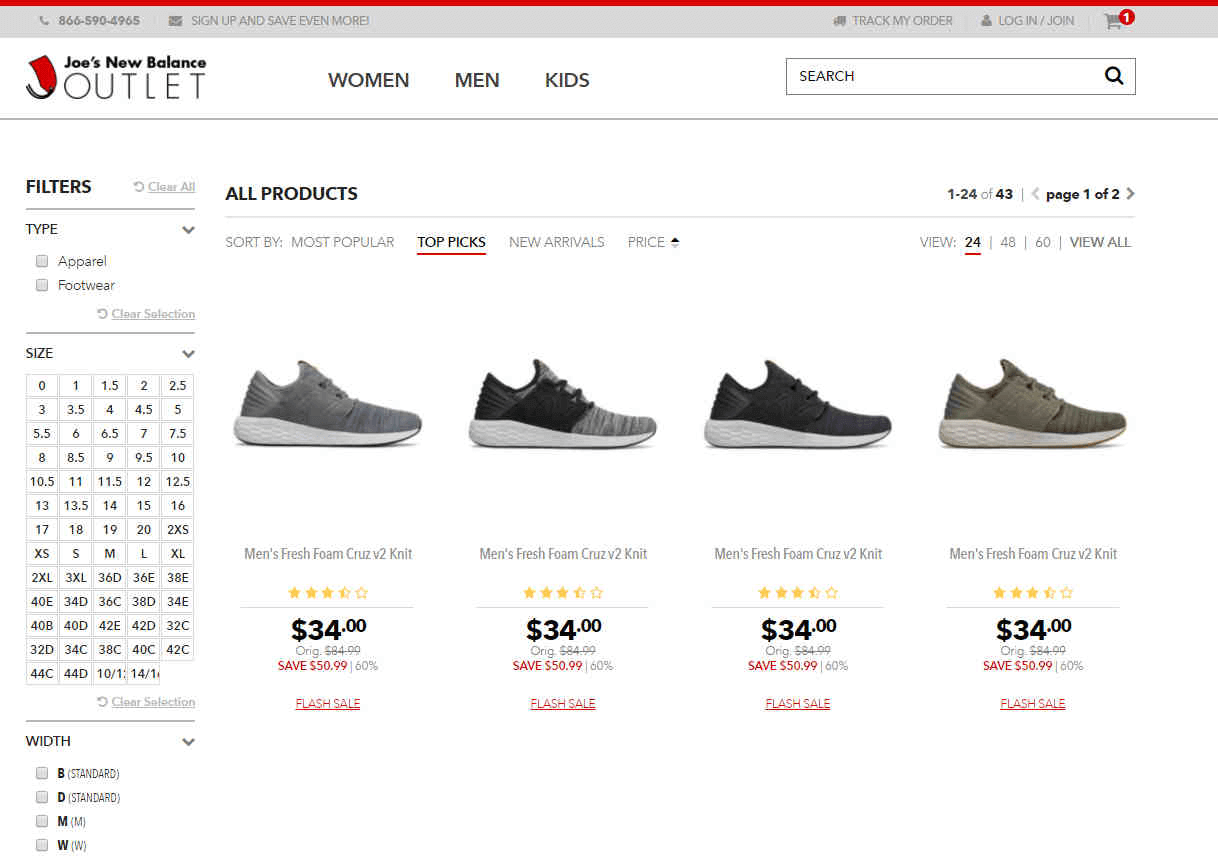This screenshot has height=860, width=1218.
Task: Click Flash Sale under first product
Action: point(327,704)
